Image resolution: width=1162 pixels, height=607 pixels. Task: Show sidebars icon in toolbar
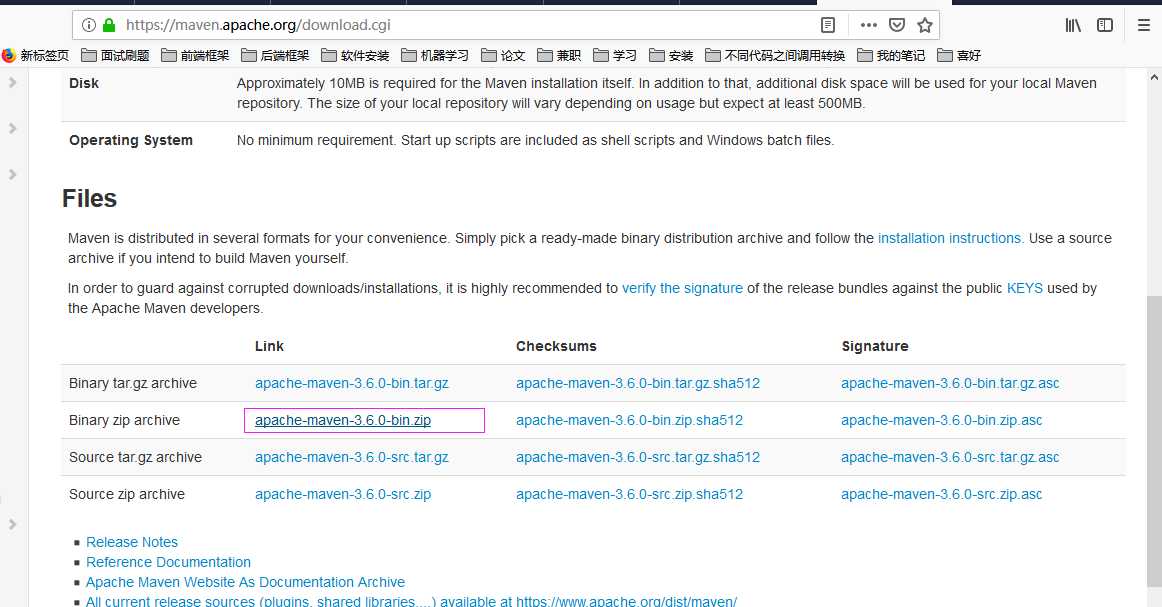click(x=1105, y=25)
